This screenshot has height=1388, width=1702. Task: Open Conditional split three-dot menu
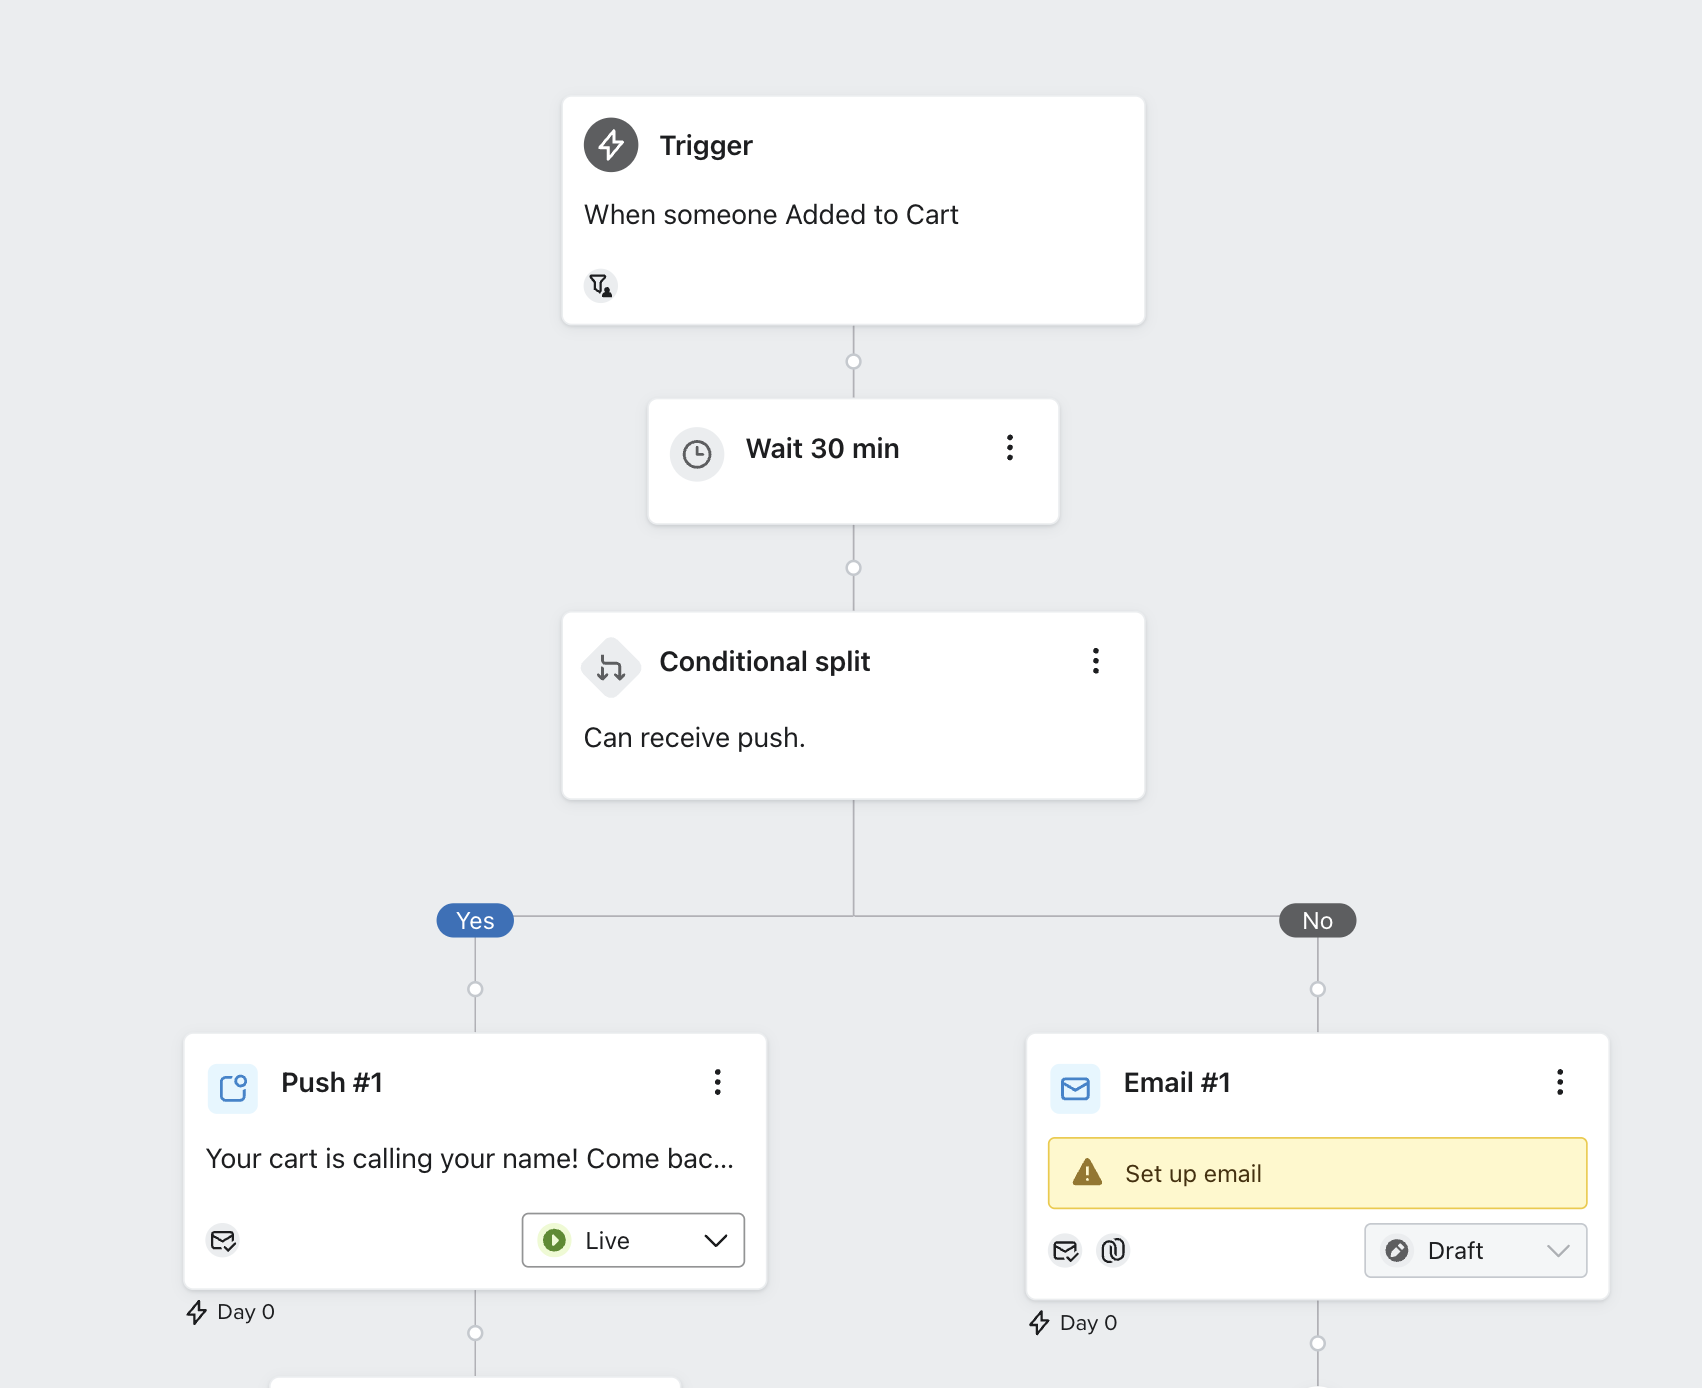click(1096, 661)
